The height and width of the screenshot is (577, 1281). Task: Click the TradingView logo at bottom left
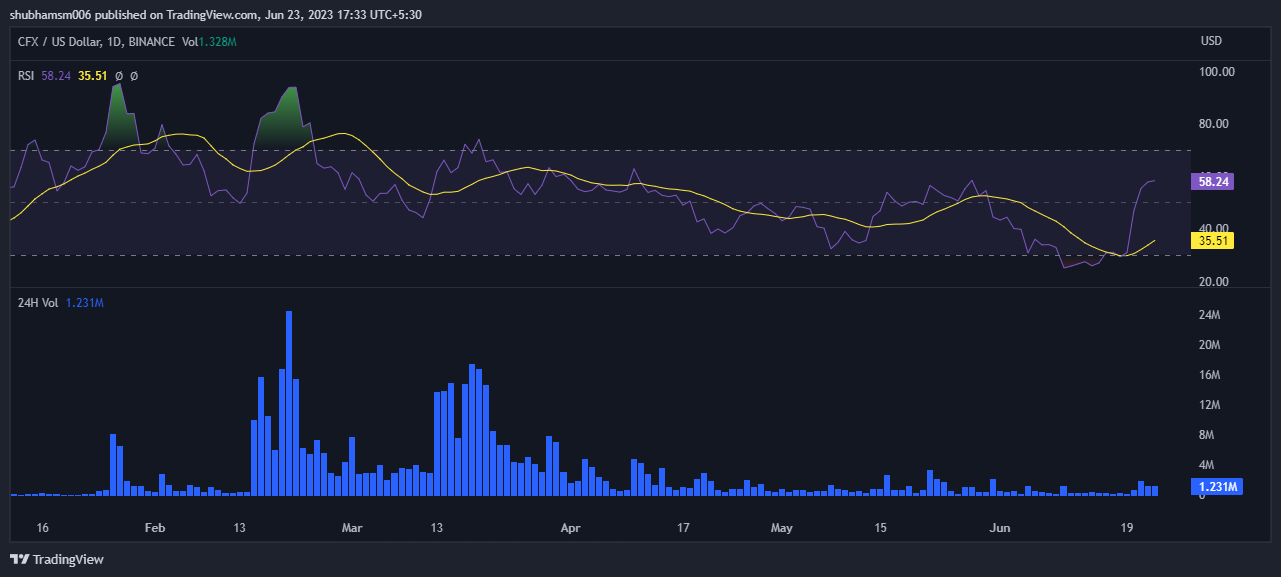[57, 559]
